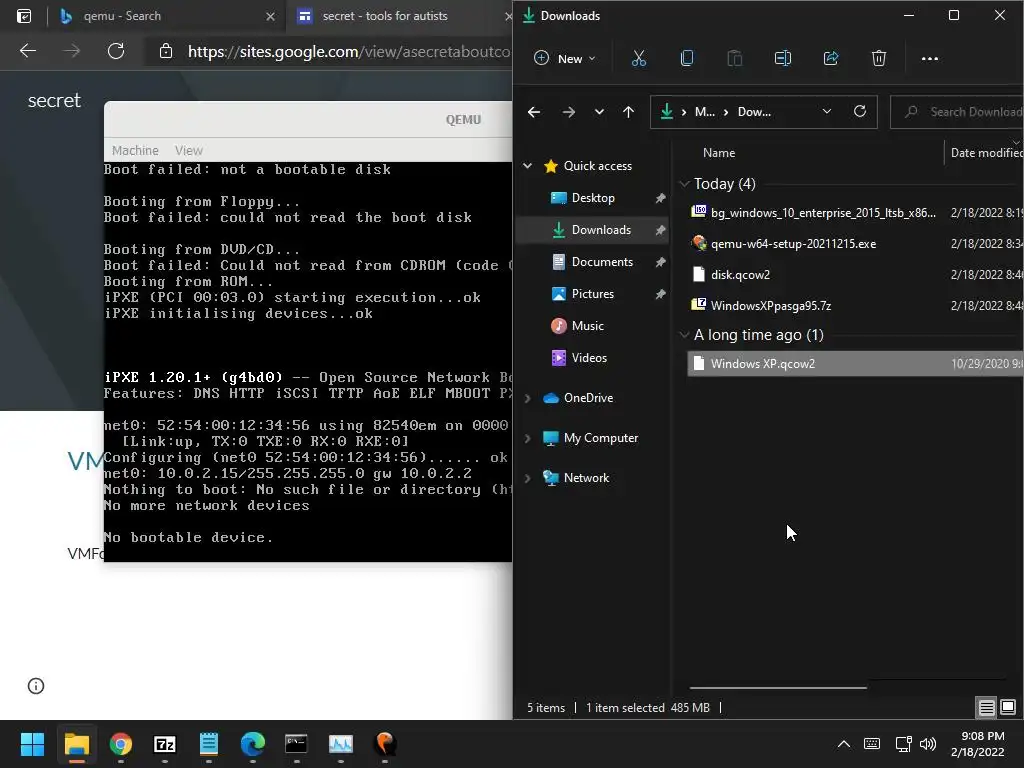The height and width of the screenshot is (768, 1024).
Task: Select the disk.qcow2 file
Action: (x=740, y=275)
